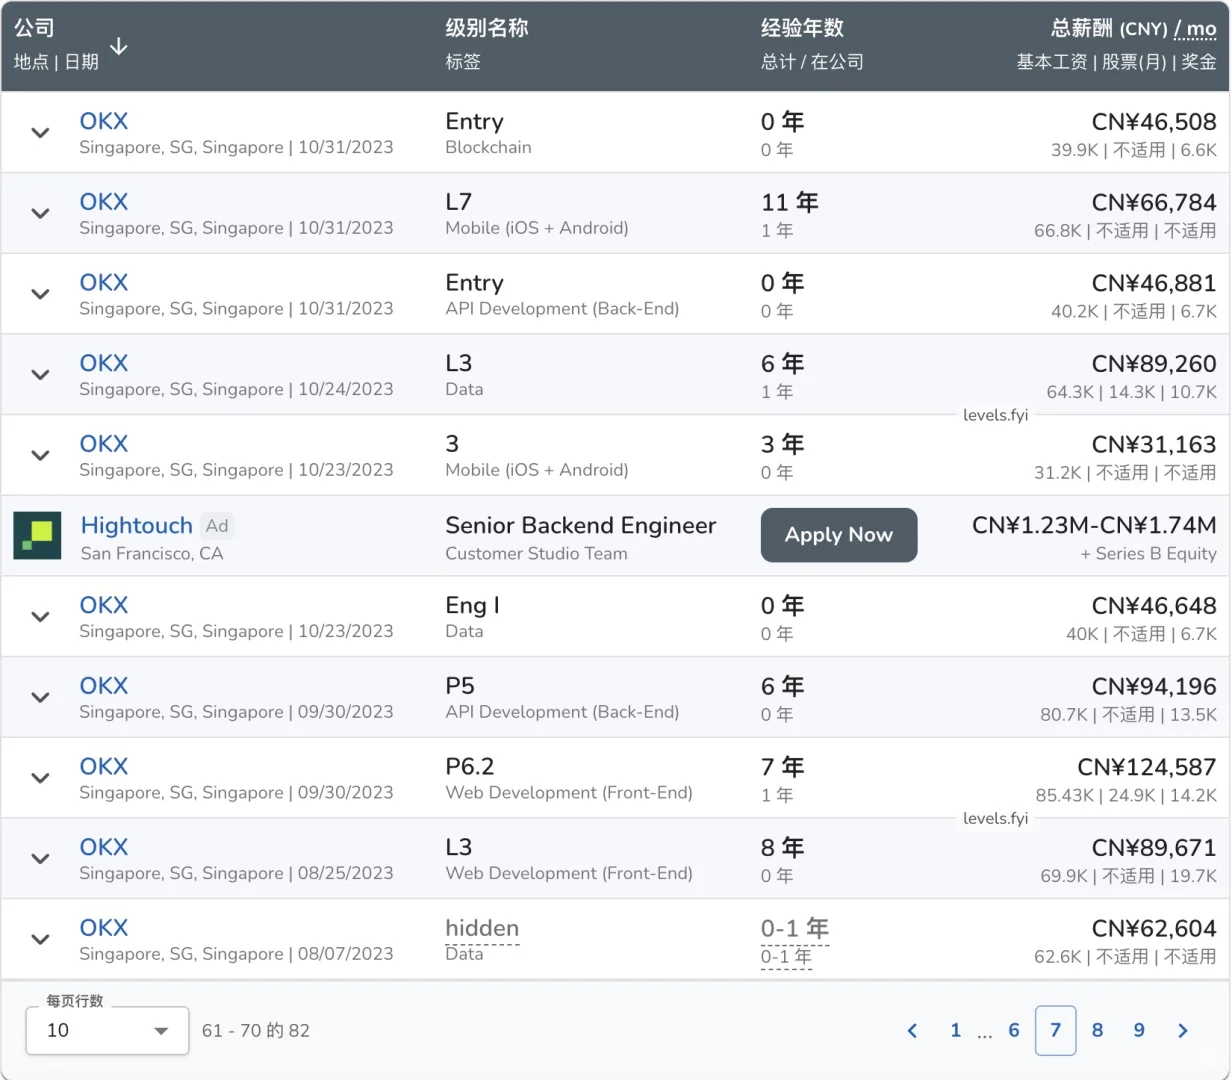This screenshot has width=1232, height=1080.
Task: Click the CN¥89,671 compensation value
Action: 1154,848
